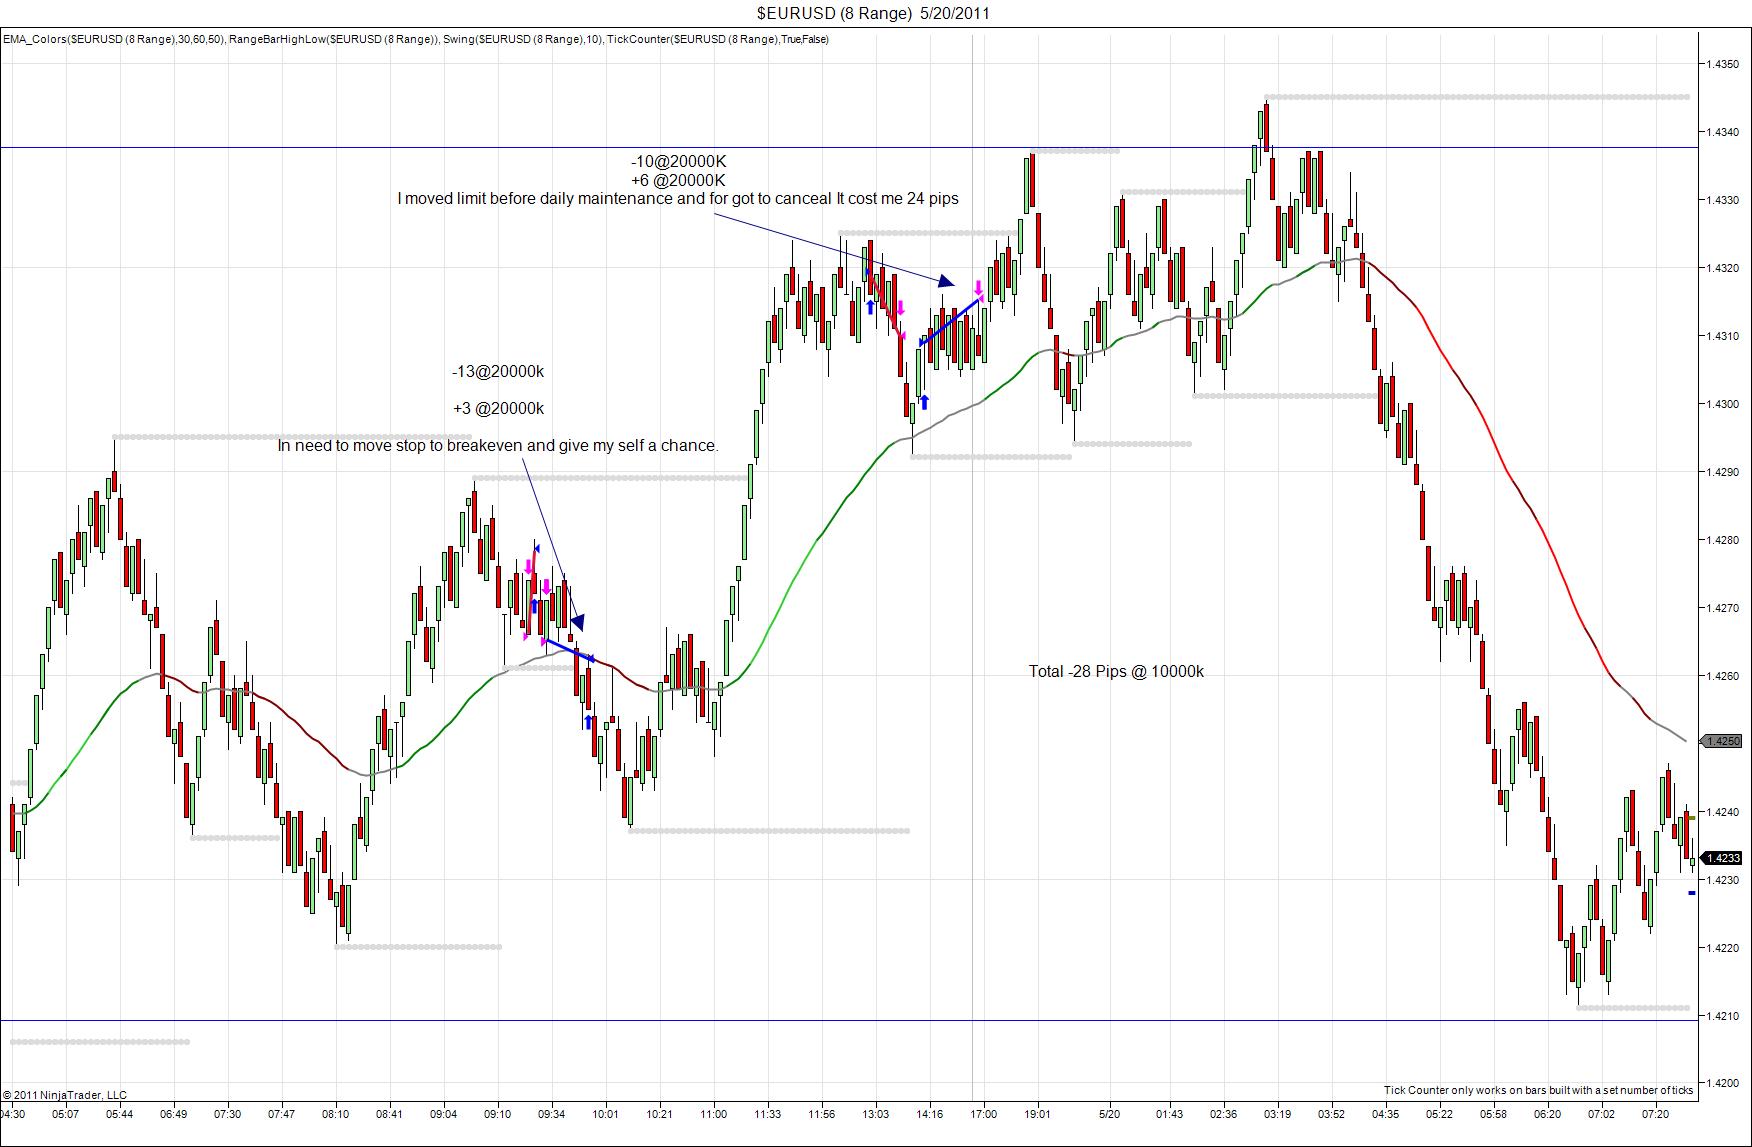Click the 'Tick Counter only works on bars' message
This screenshot has height=1147, width=1752.
[x=1538, y=1090]
